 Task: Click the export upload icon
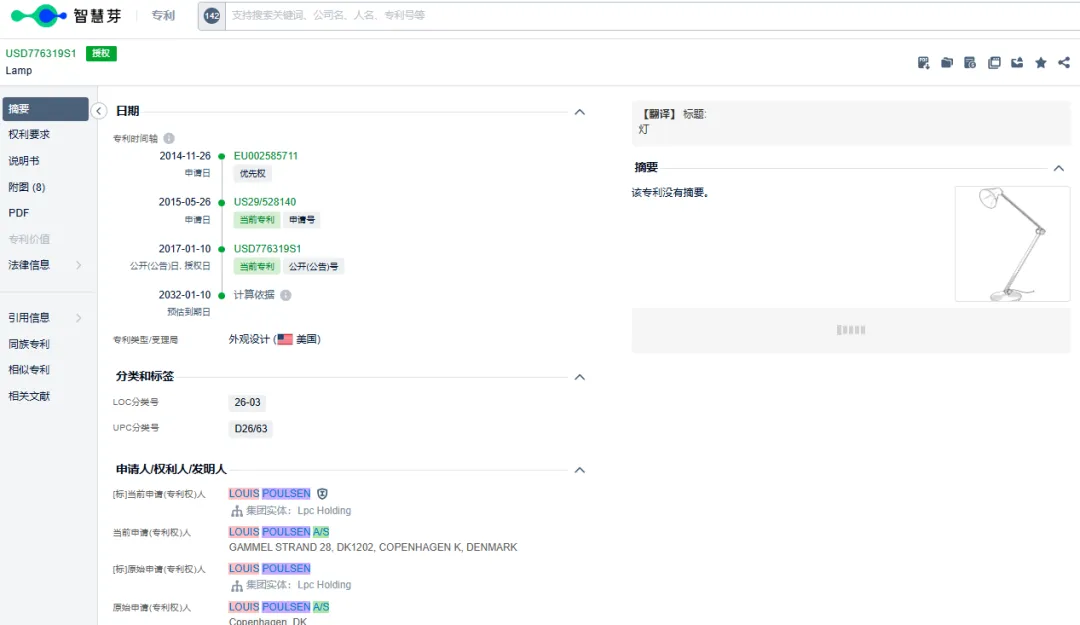pyautogui.click(x=1017, y=63)
